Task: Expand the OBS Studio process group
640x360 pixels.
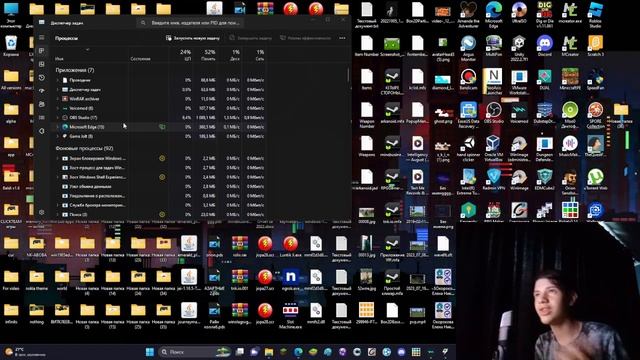Action: [57, 118]
